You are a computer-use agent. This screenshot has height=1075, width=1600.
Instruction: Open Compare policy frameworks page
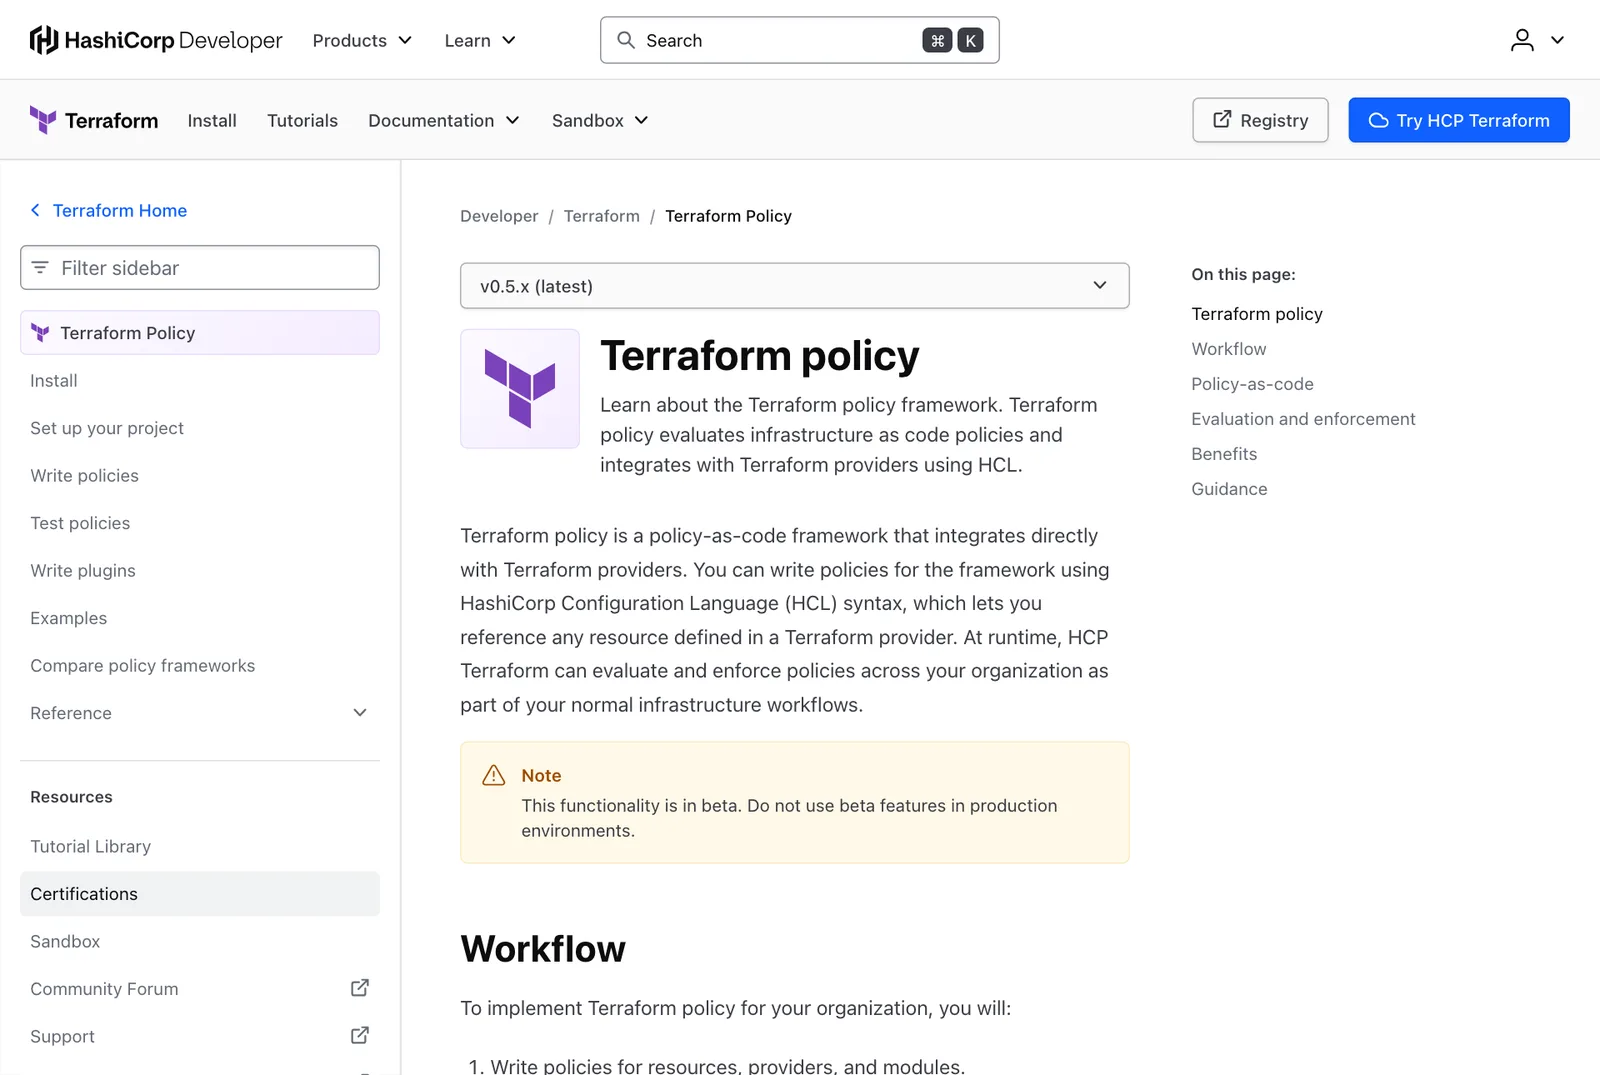click(x=200, y=666)
